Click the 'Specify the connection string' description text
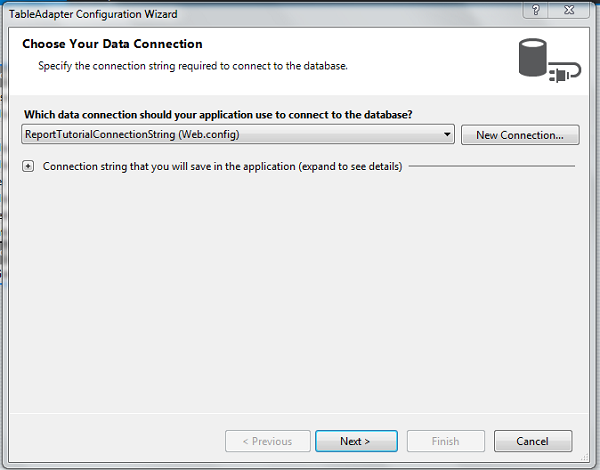The image size is (600, 470). 193,66
